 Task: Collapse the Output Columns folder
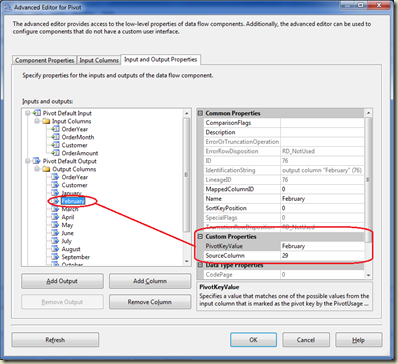tap(37, 169)
